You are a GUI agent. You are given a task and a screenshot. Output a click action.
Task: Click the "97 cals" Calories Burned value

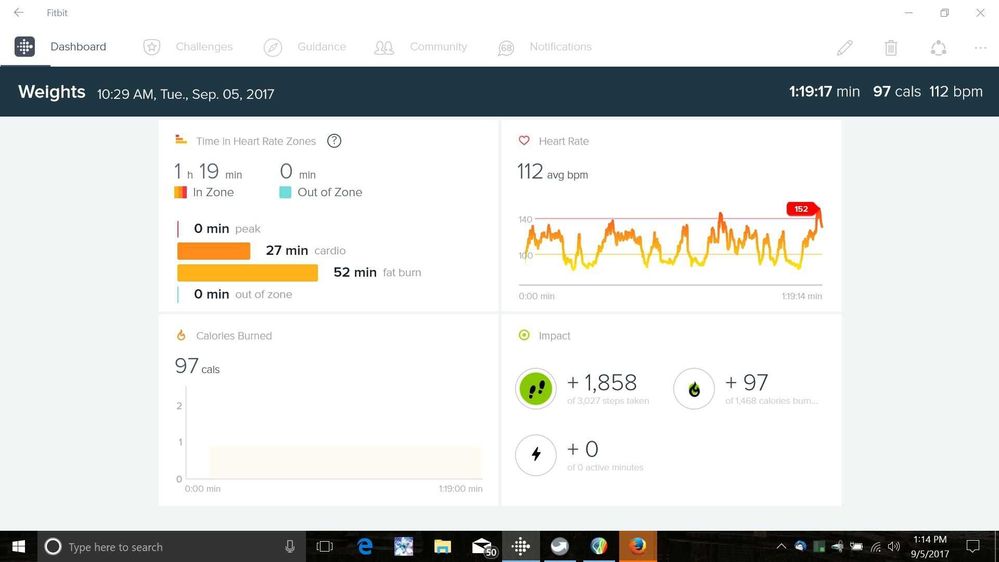[x=197, y=366]
